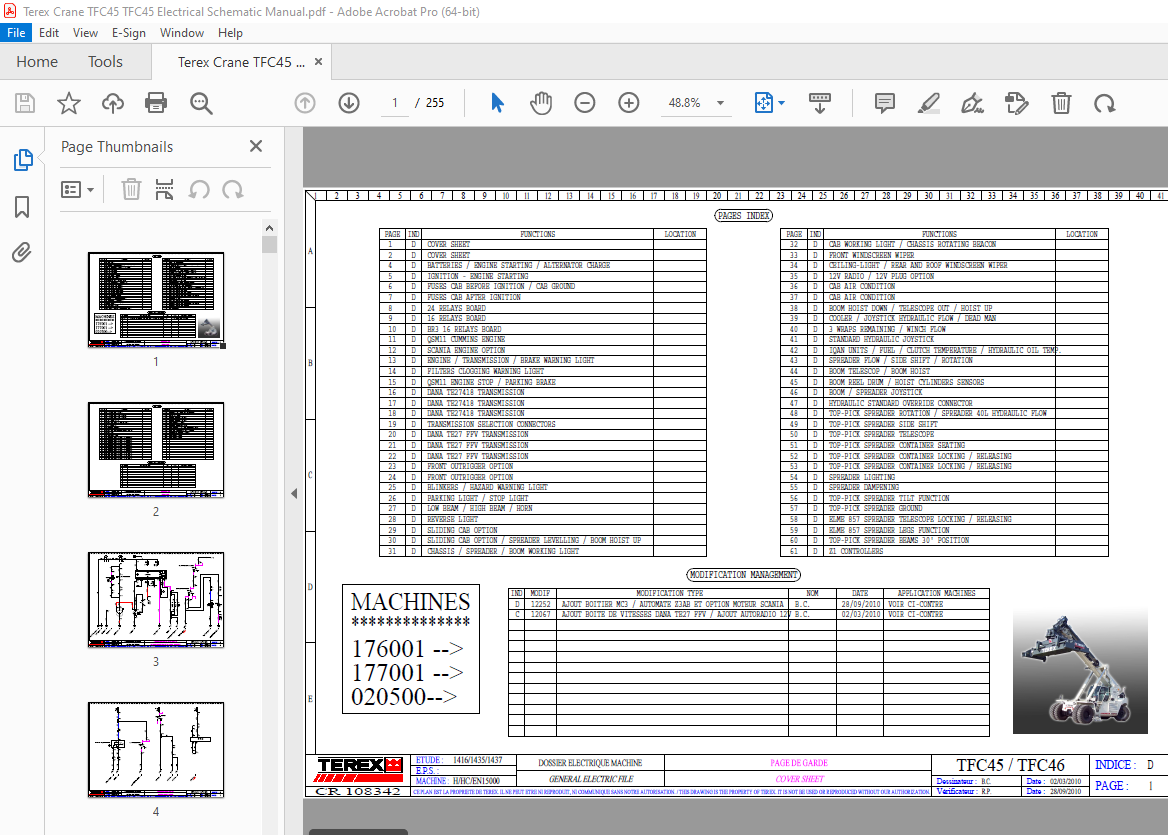Click the page number input field
1168x835 pixels.
click(395, 103)
